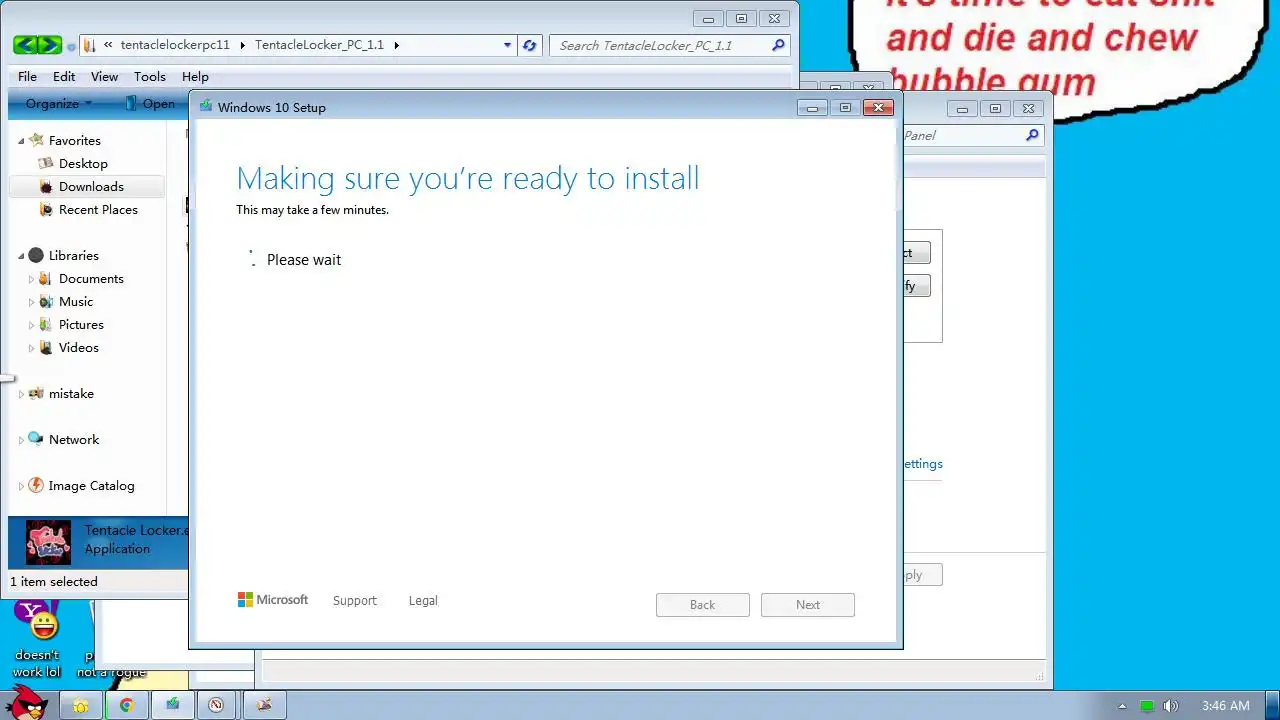Screen dimensions: 1280x720
Task: Select TentacleLocker_PC_1.1 in the address path
Action: tap(319, 45)
